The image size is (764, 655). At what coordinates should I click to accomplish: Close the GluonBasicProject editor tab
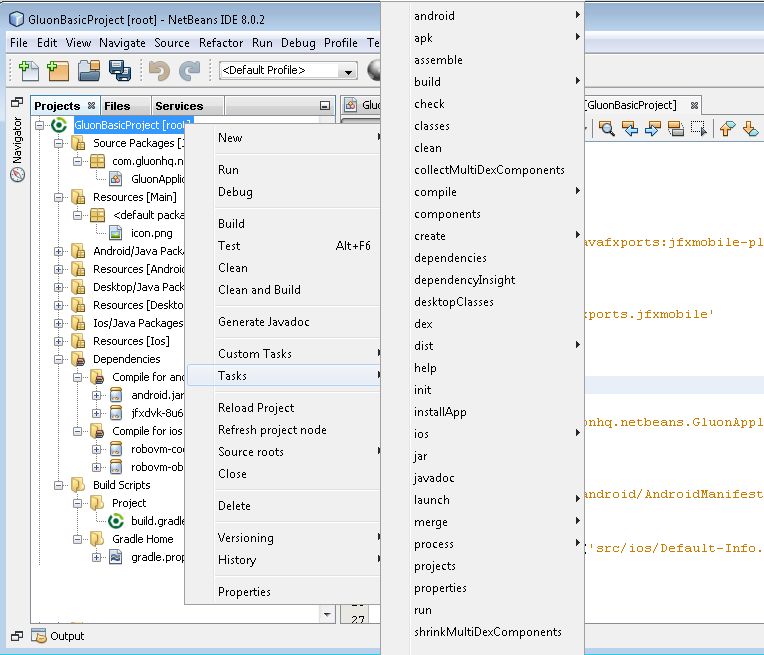[x=694, y=105]
